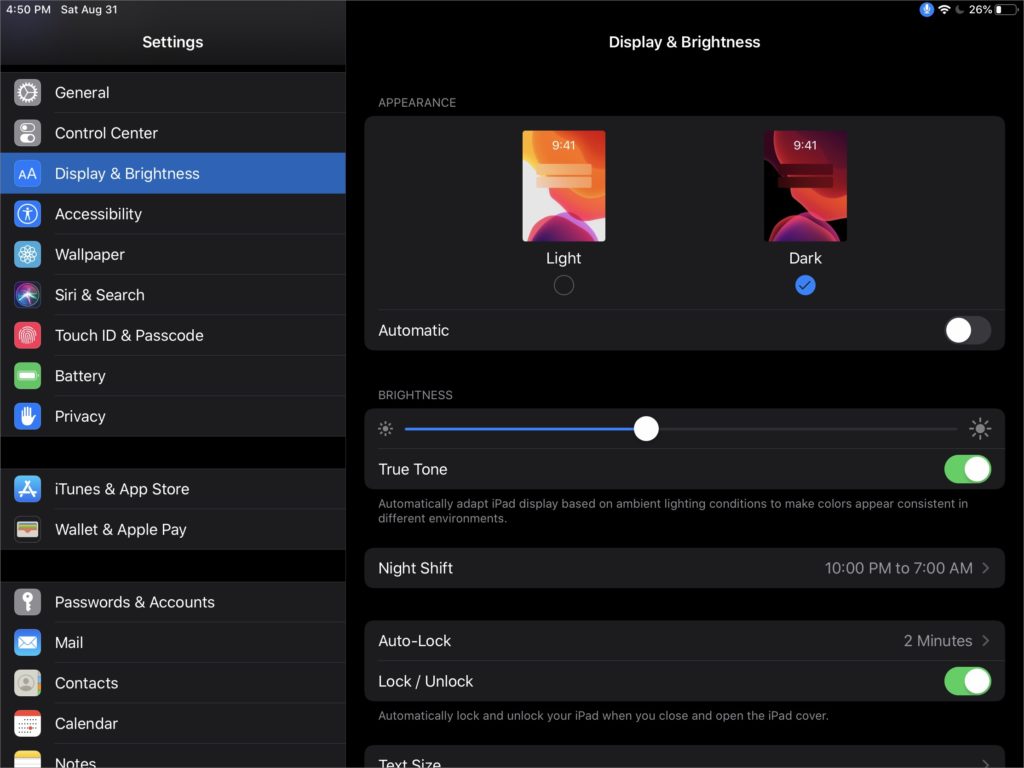Open Battery via its green icon

click(28, 376)
